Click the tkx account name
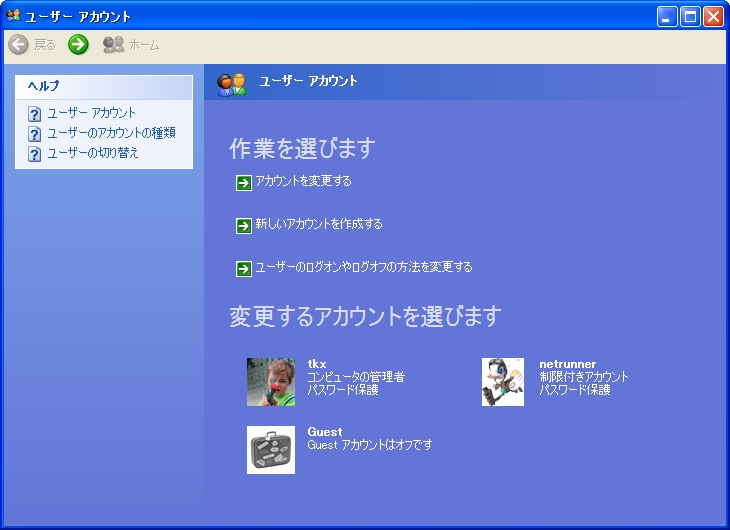Screen dimensions: 730x530 (x=317, y=364)
